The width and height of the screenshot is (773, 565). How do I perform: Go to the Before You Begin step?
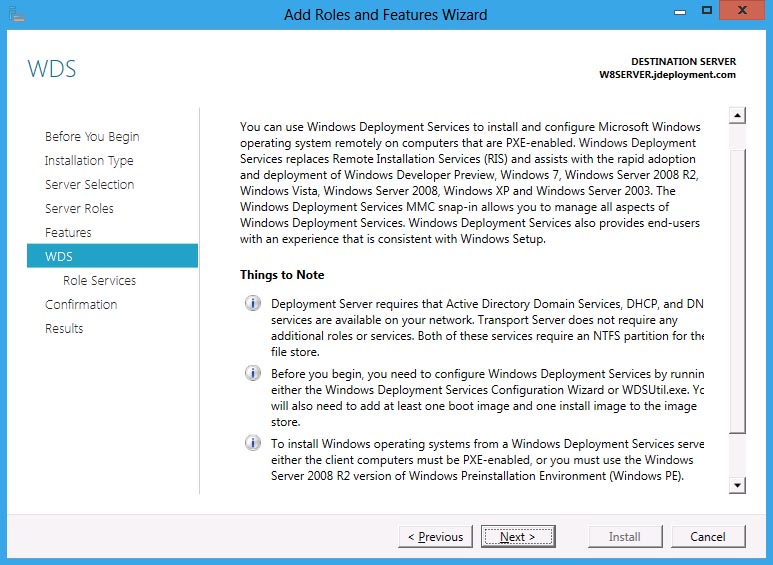(x=92, y=137)
